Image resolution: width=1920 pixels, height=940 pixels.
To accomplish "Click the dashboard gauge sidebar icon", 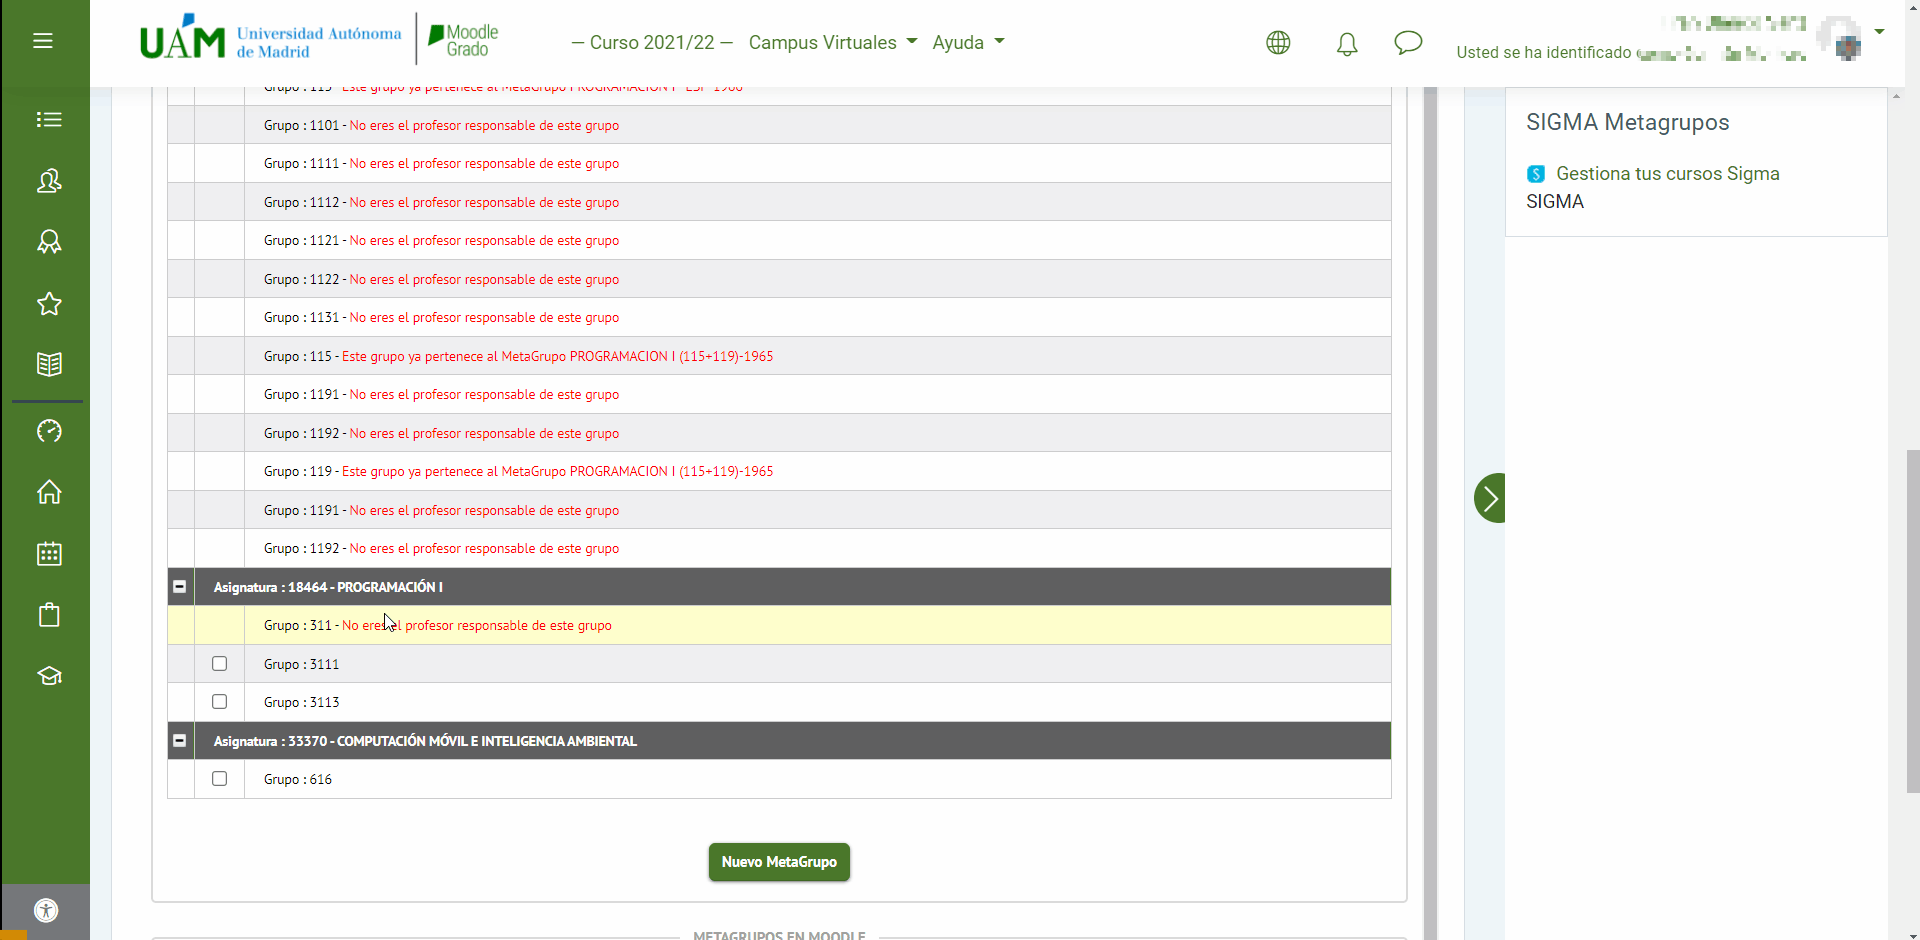I will pyautogui.click(x=49, y=431).
